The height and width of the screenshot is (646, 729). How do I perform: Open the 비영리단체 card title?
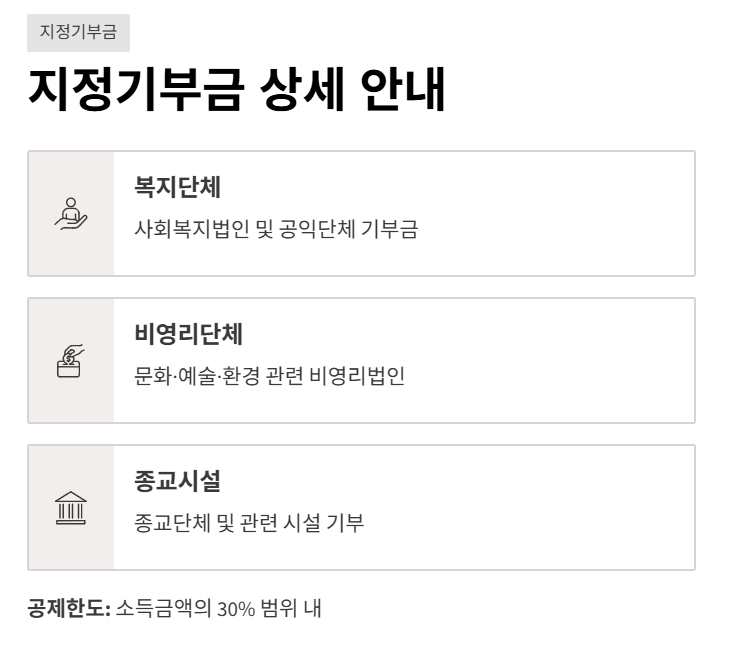pyautogui.click(x=188, y=334)
